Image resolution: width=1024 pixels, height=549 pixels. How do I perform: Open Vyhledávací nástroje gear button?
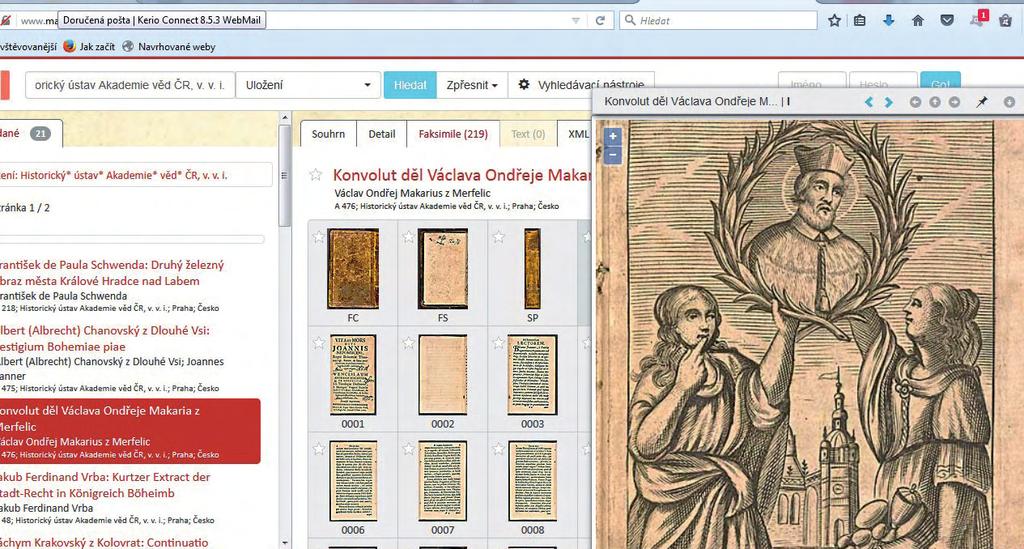pos(581,85)
